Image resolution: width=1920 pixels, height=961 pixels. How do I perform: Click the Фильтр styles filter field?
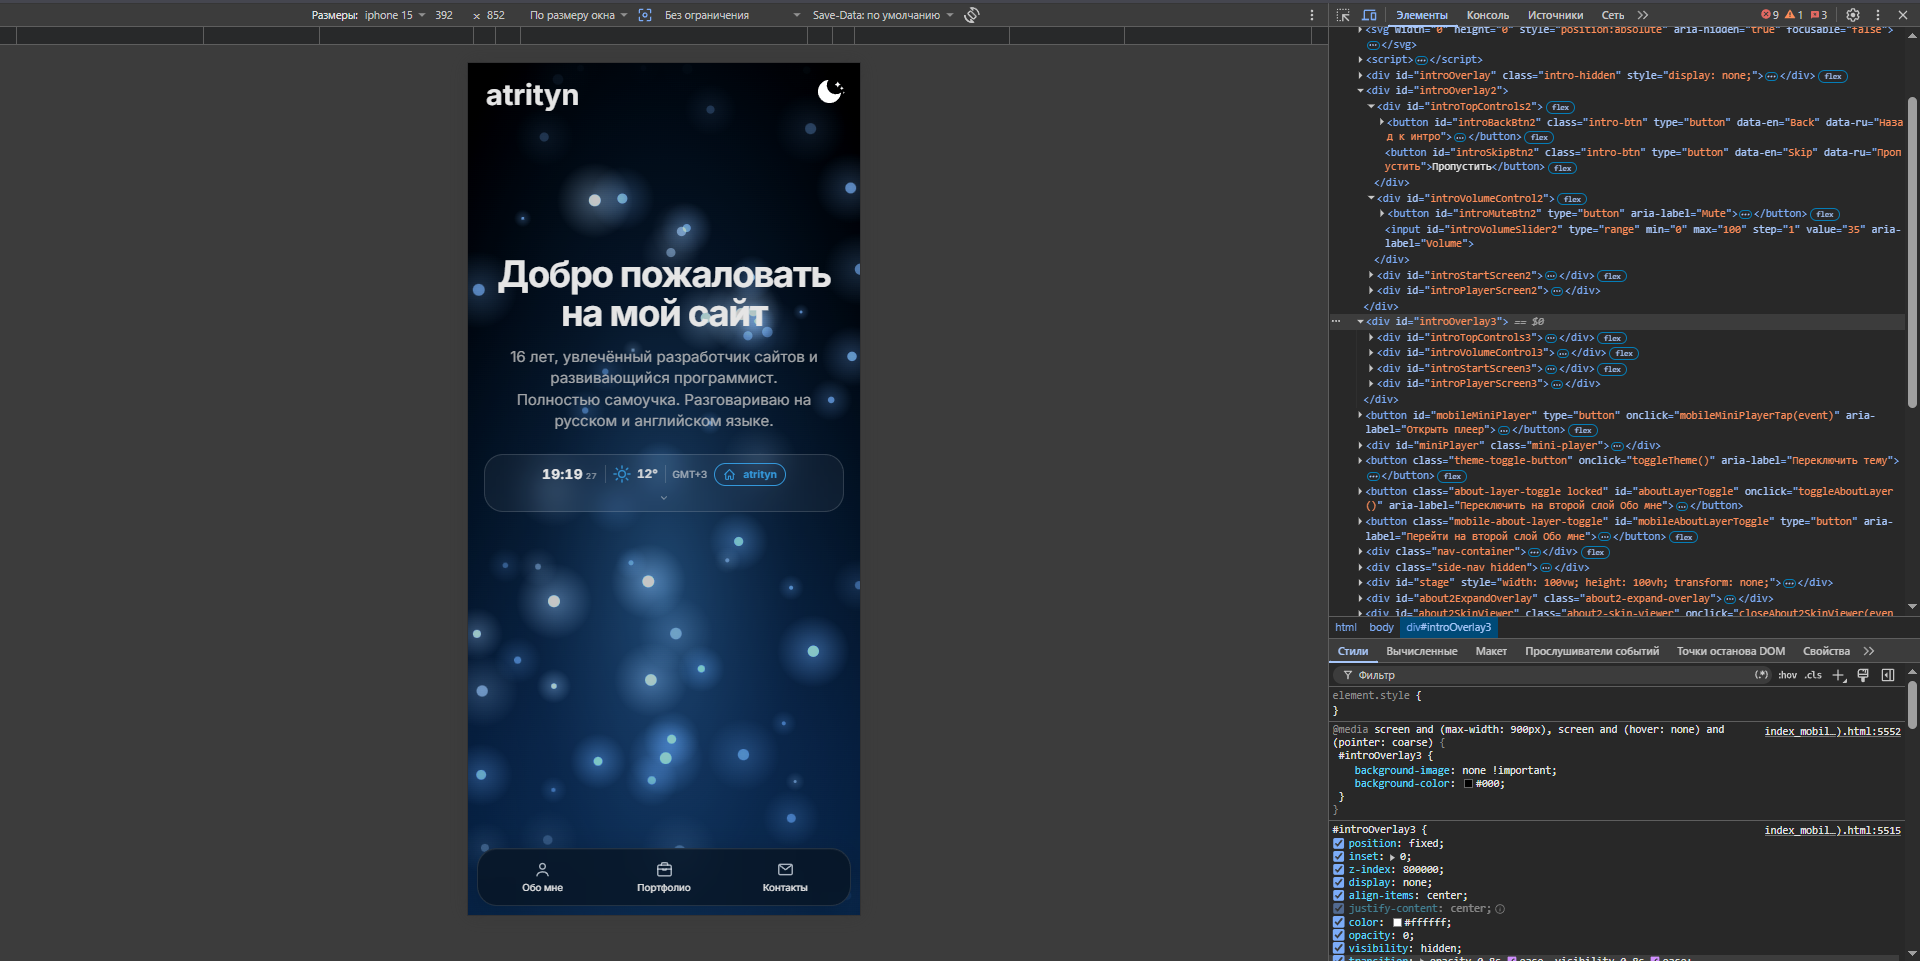1550,675
